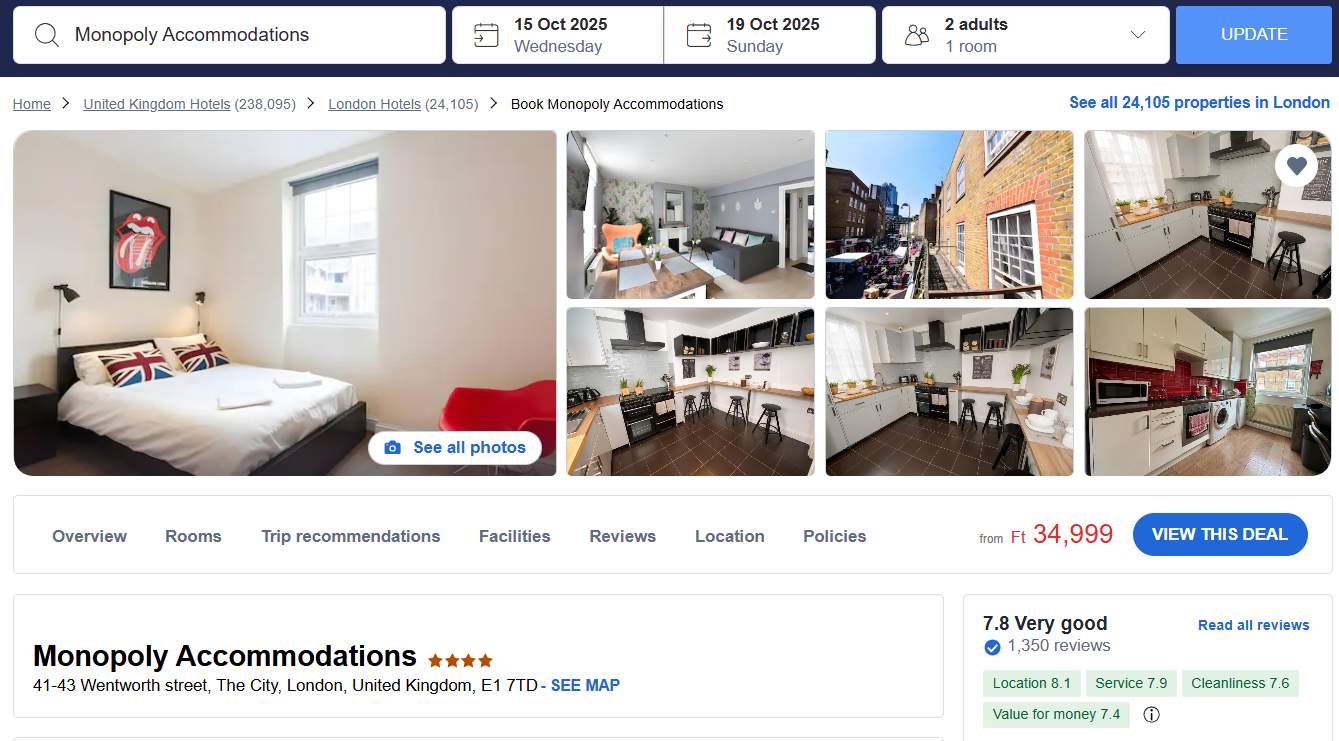Open the 19 Oct 2025 check-out date picker

[769, 35]
